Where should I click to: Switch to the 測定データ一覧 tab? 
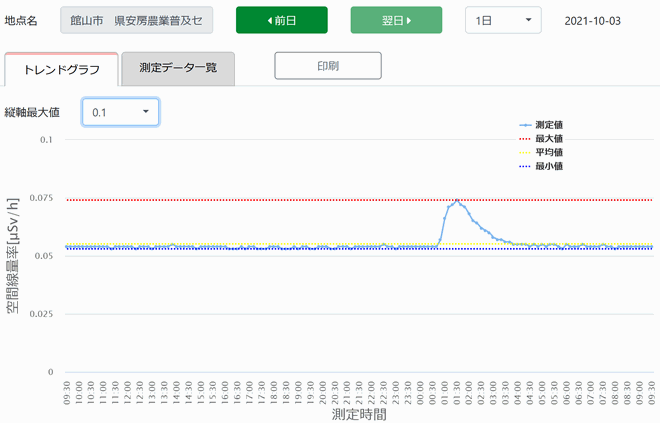(178, 68)
